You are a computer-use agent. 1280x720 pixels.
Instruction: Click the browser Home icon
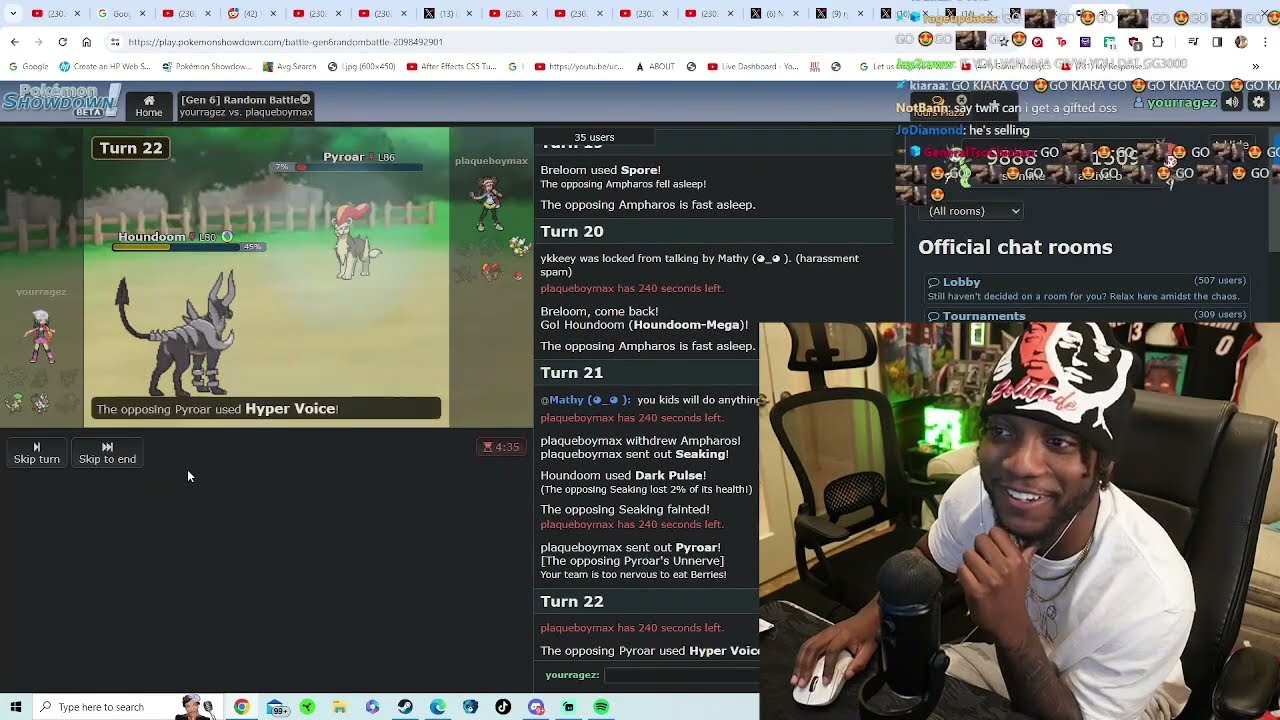(86, 42)
